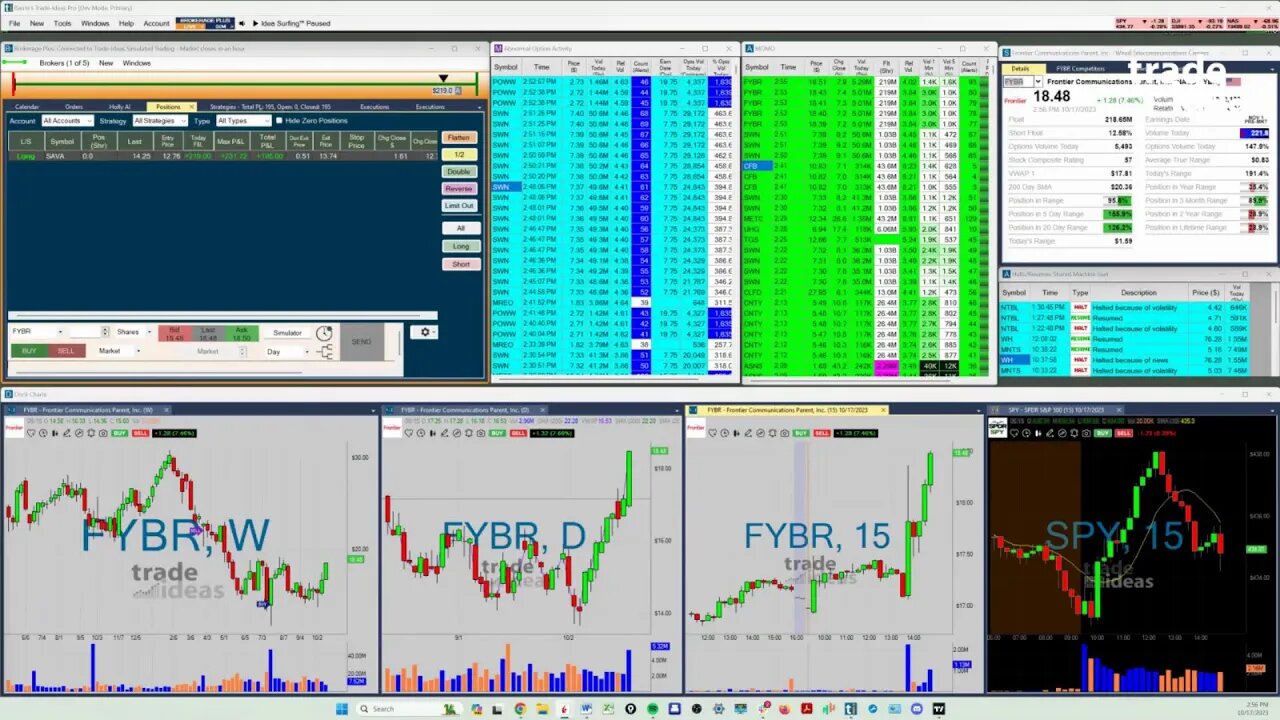Click the taskbar Search box
1280x720 pixels.
(409, 709)
